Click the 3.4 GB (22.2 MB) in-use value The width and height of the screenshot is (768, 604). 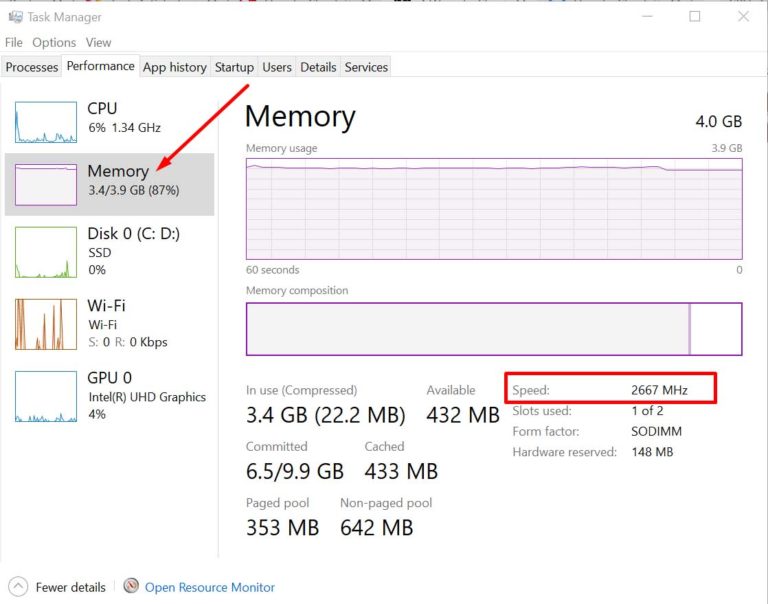(x=326, y=415)
